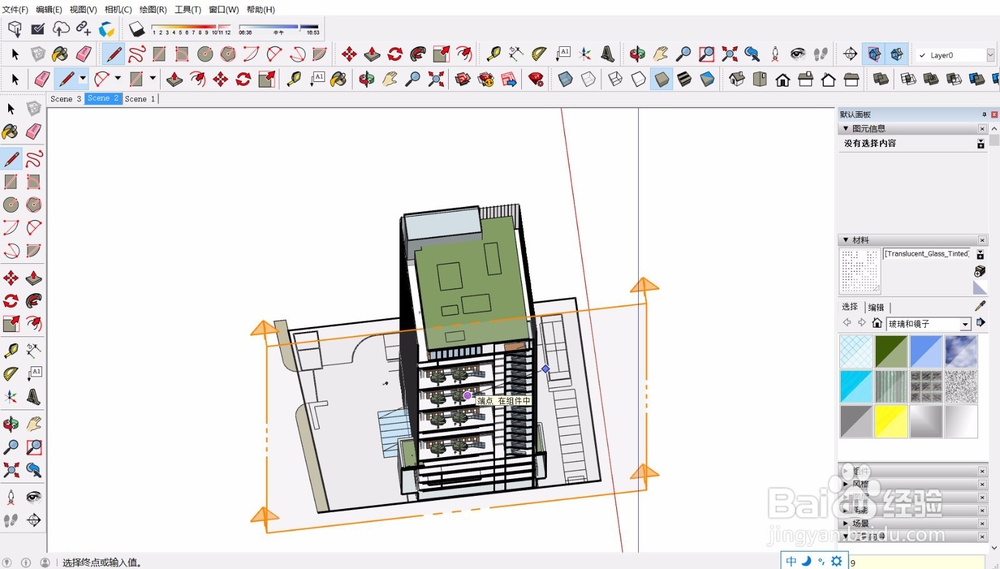Toggle Back Edges style
The width and height of the screenshot is (1000, 569).
pyautogui.click(x=587, y=79)
